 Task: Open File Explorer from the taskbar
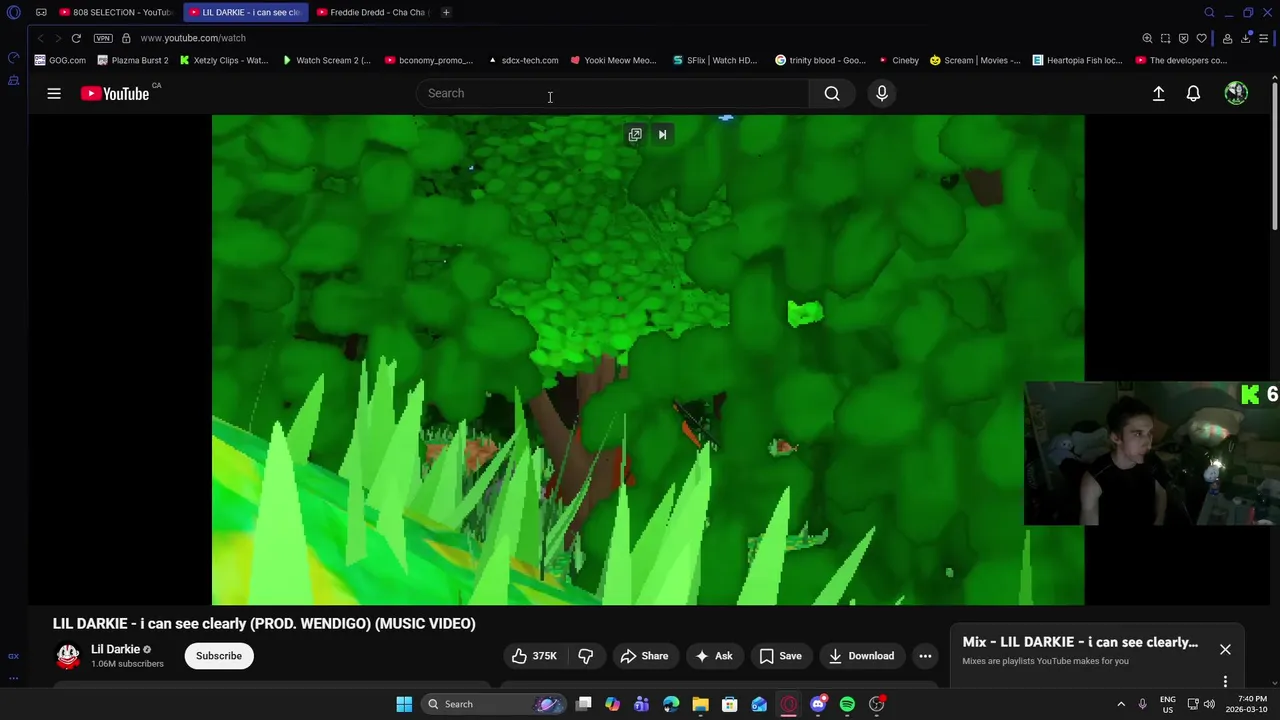click(700, 704)
